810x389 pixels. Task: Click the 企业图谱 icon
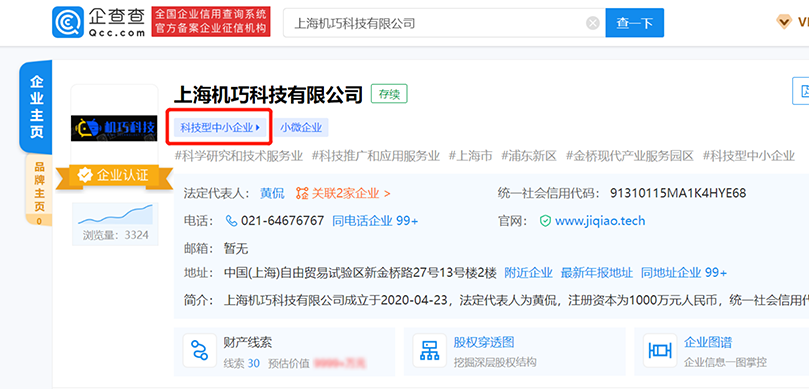(659, 350)
